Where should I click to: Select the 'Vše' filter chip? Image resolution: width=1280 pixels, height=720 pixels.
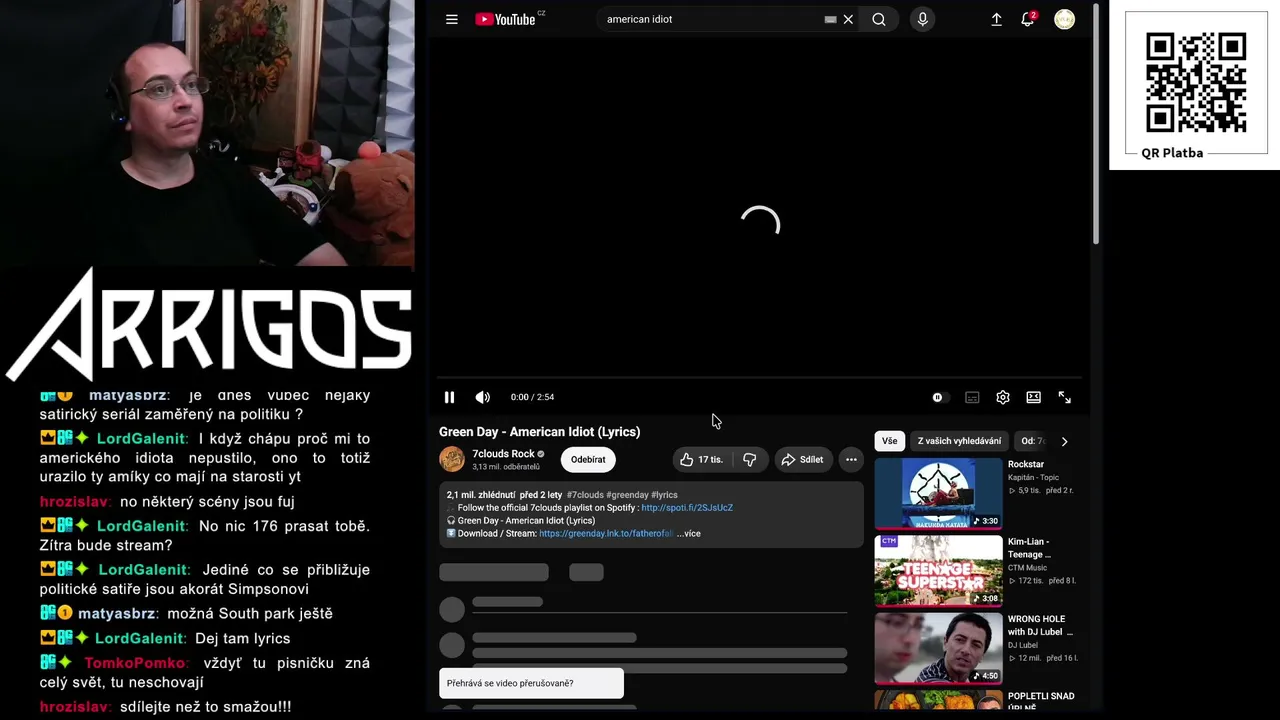pyautogui.click(x=889, y=441)
